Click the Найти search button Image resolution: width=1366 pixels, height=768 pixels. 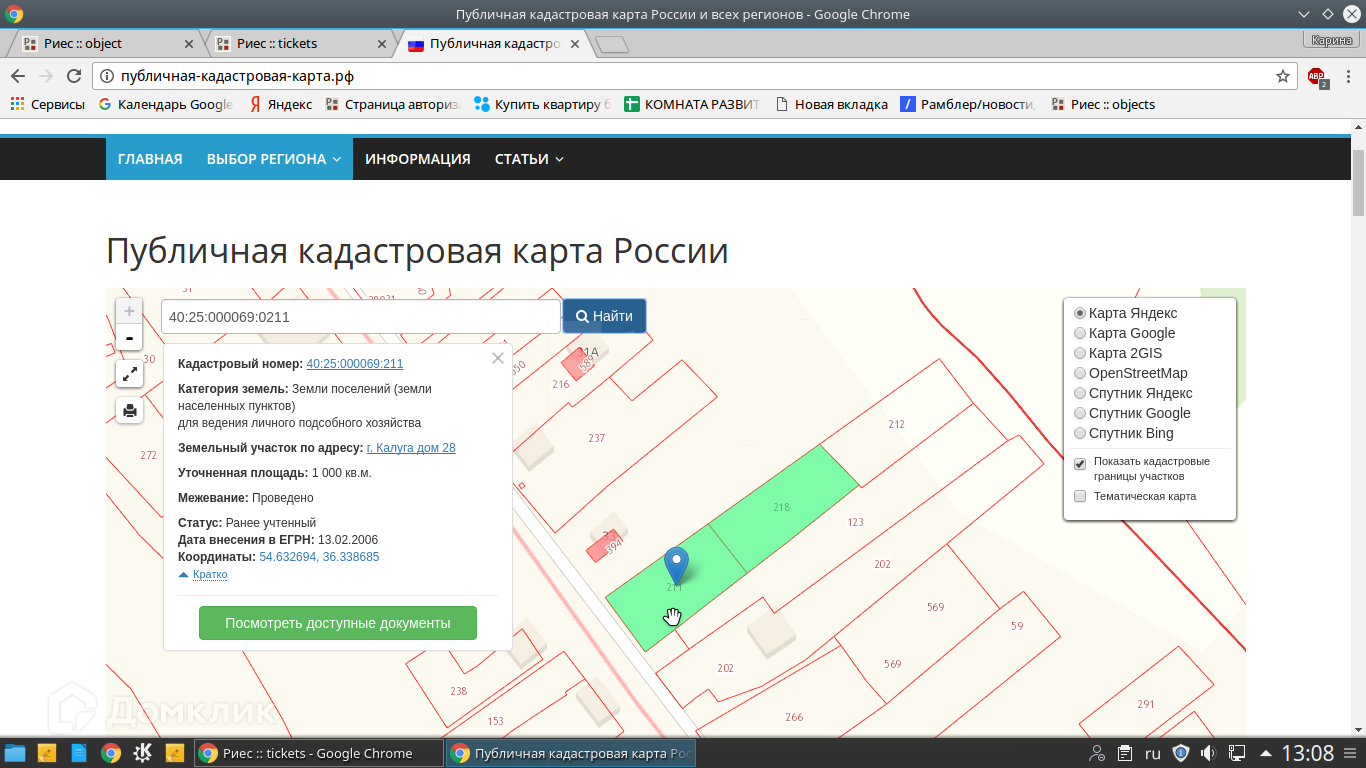pos(604,316)
